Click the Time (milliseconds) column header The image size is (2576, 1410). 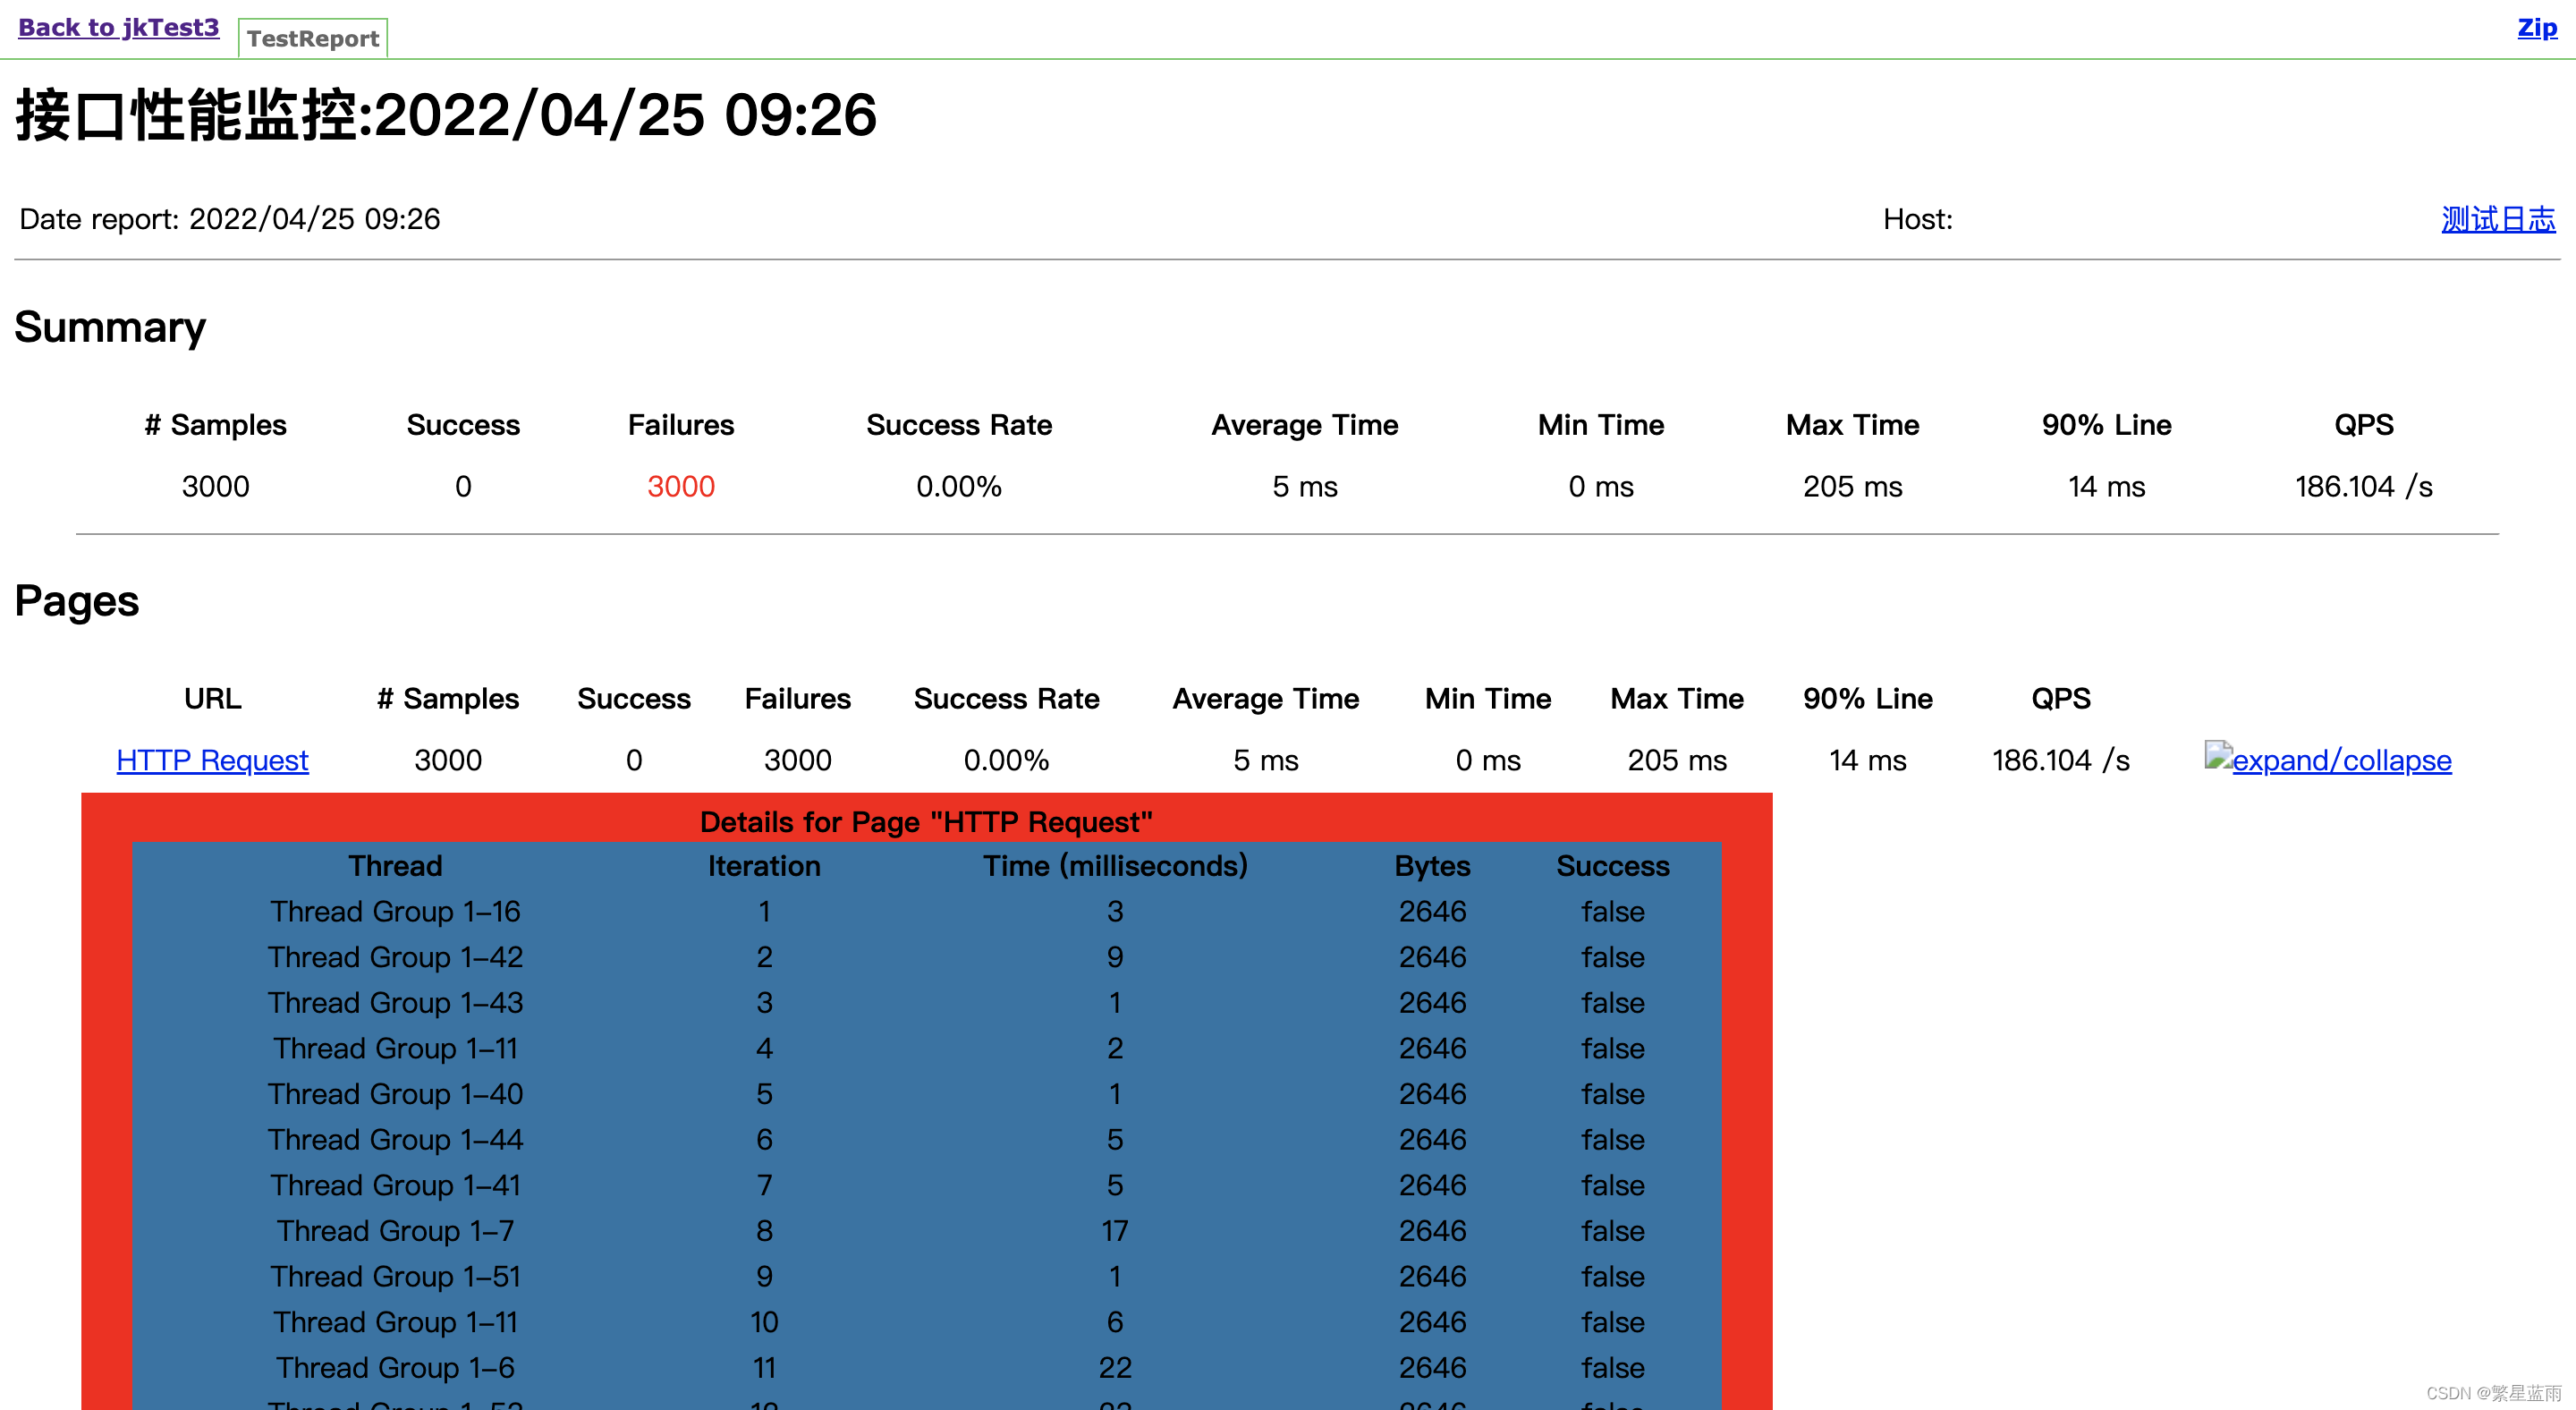(1115, 866)
